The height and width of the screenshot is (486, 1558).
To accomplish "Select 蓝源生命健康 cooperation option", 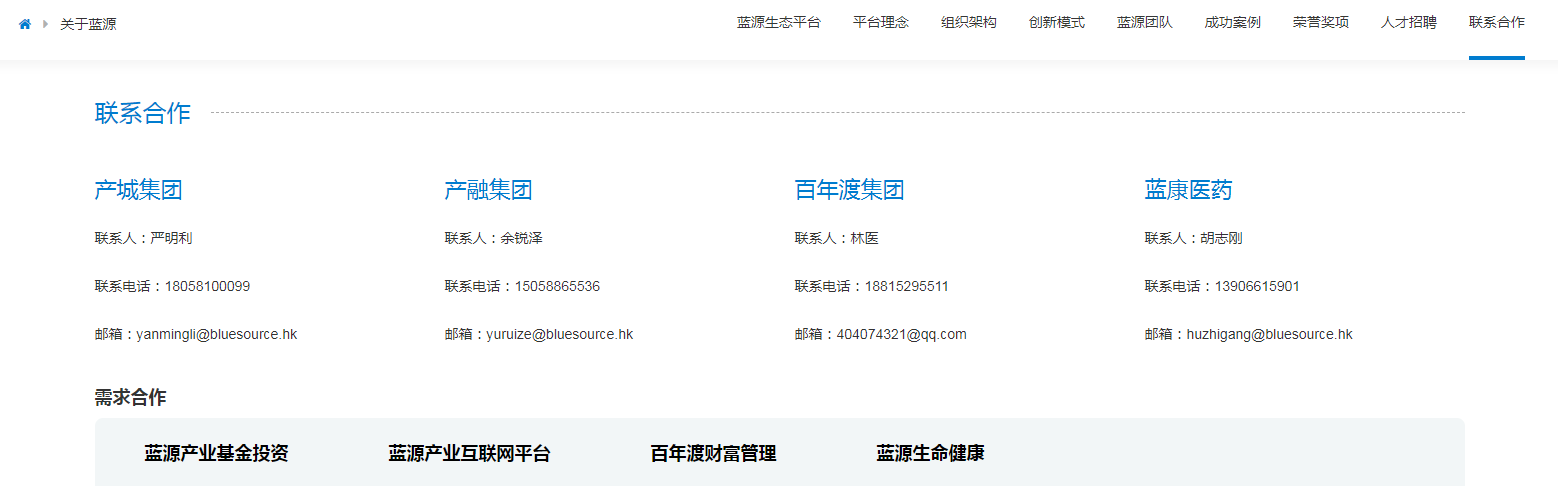I will (930, 453).
